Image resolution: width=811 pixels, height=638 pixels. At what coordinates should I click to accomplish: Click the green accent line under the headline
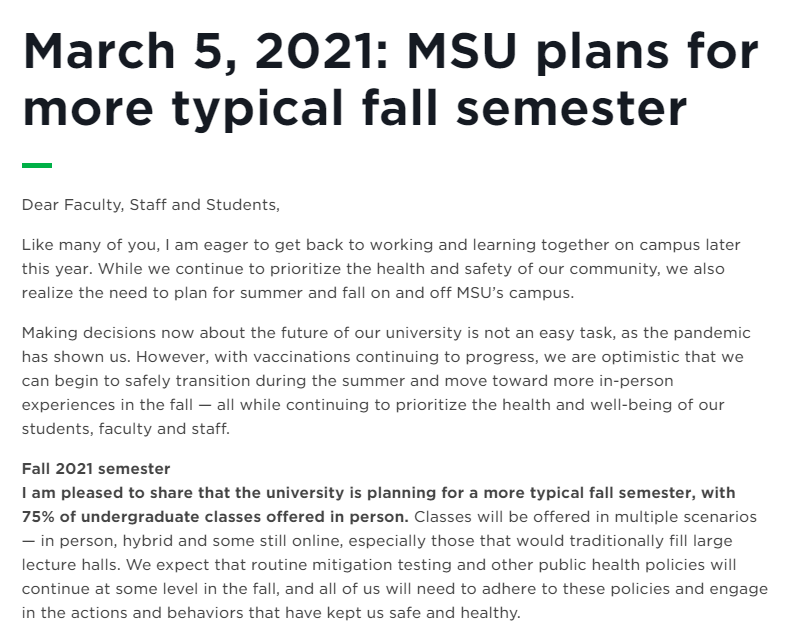(x=37, y=165)
